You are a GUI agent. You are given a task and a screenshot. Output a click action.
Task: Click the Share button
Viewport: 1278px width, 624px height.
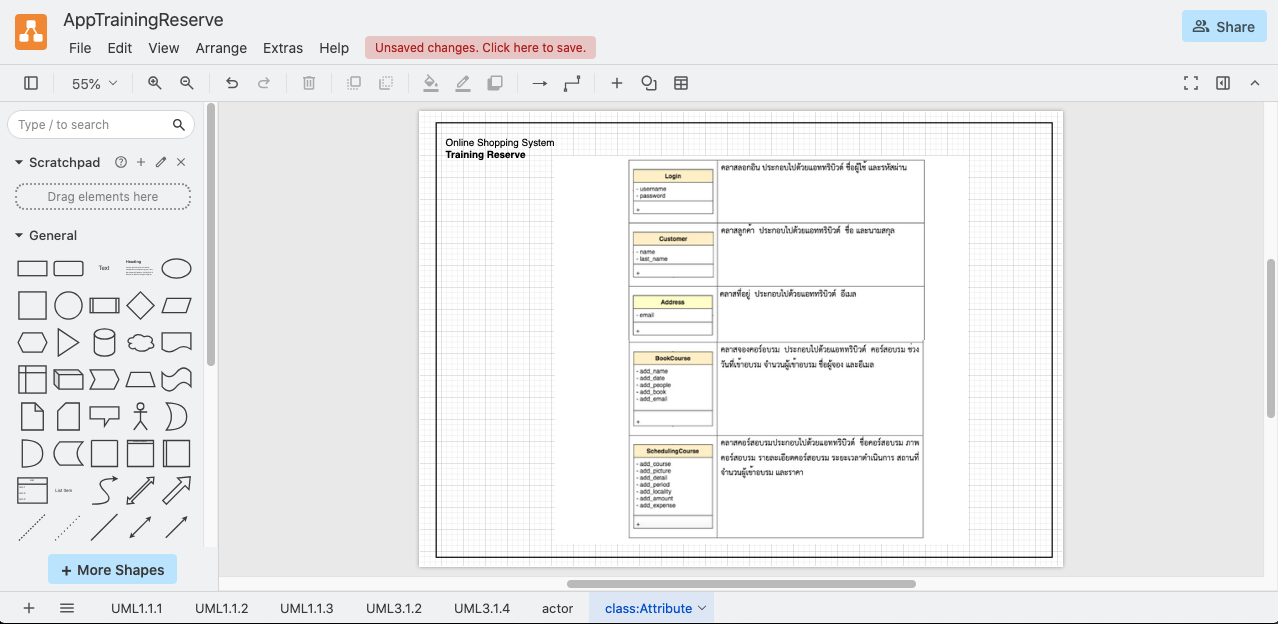(x=1224, y=27)
